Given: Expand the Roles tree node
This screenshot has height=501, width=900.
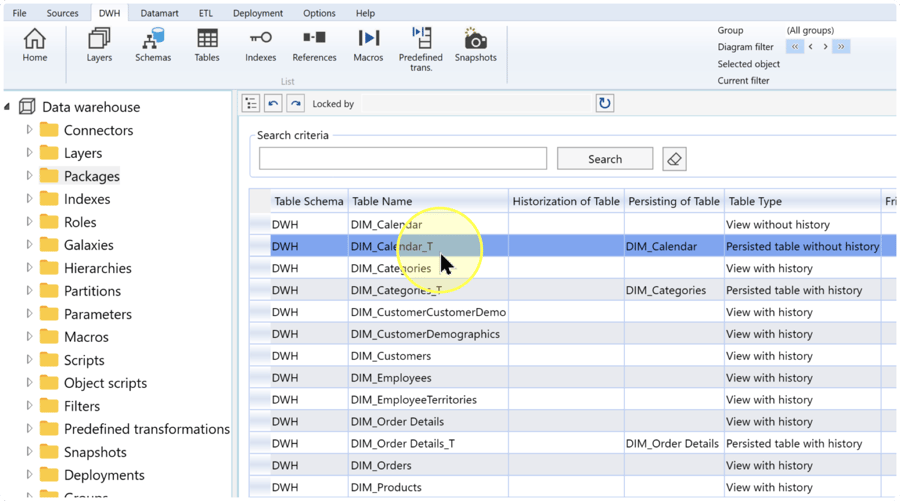Looking at the screenshot, I should click(29, 222).
